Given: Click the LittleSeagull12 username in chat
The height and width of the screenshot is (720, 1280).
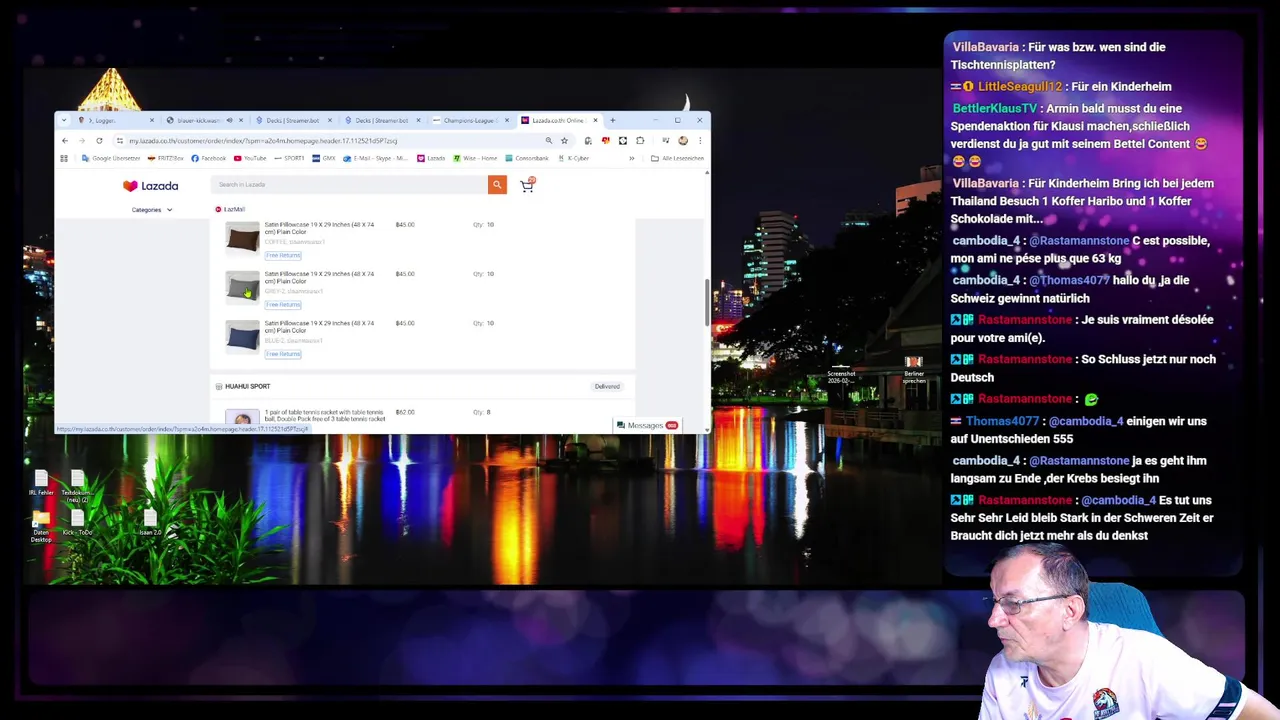Looking at the screenshot, I should [x=1019, y=87].
